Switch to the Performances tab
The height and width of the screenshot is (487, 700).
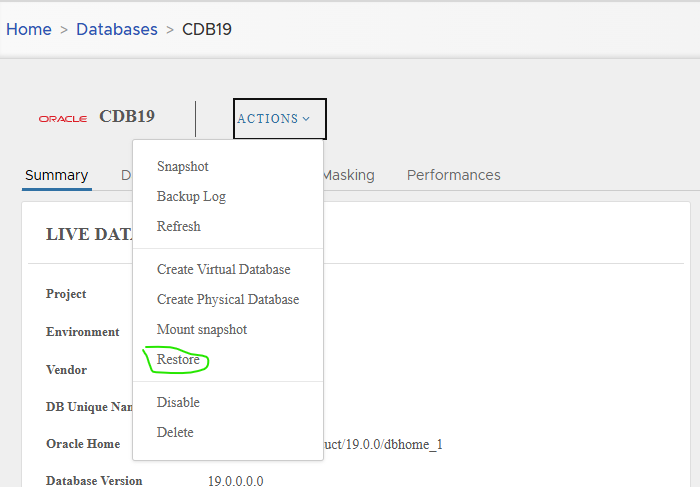pos(453,175)
